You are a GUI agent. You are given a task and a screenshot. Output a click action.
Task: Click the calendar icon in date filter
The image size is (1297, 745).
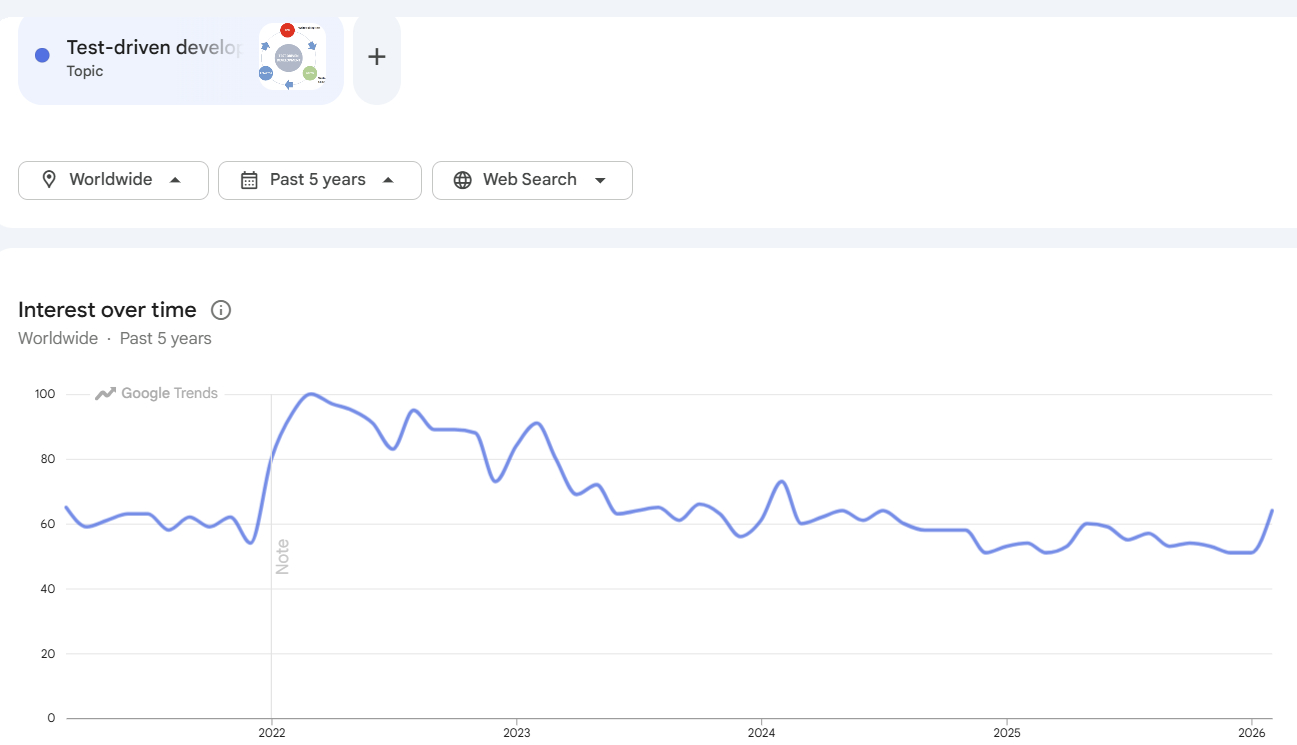249,180
